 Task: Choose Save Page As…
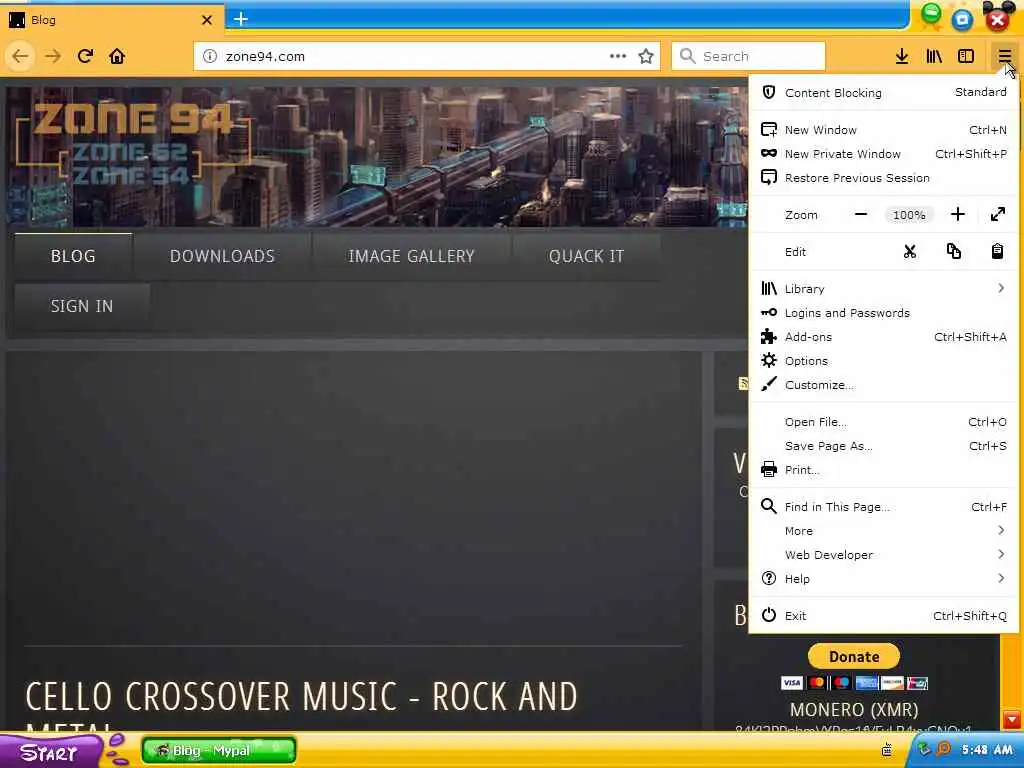[x=884, y=446]
